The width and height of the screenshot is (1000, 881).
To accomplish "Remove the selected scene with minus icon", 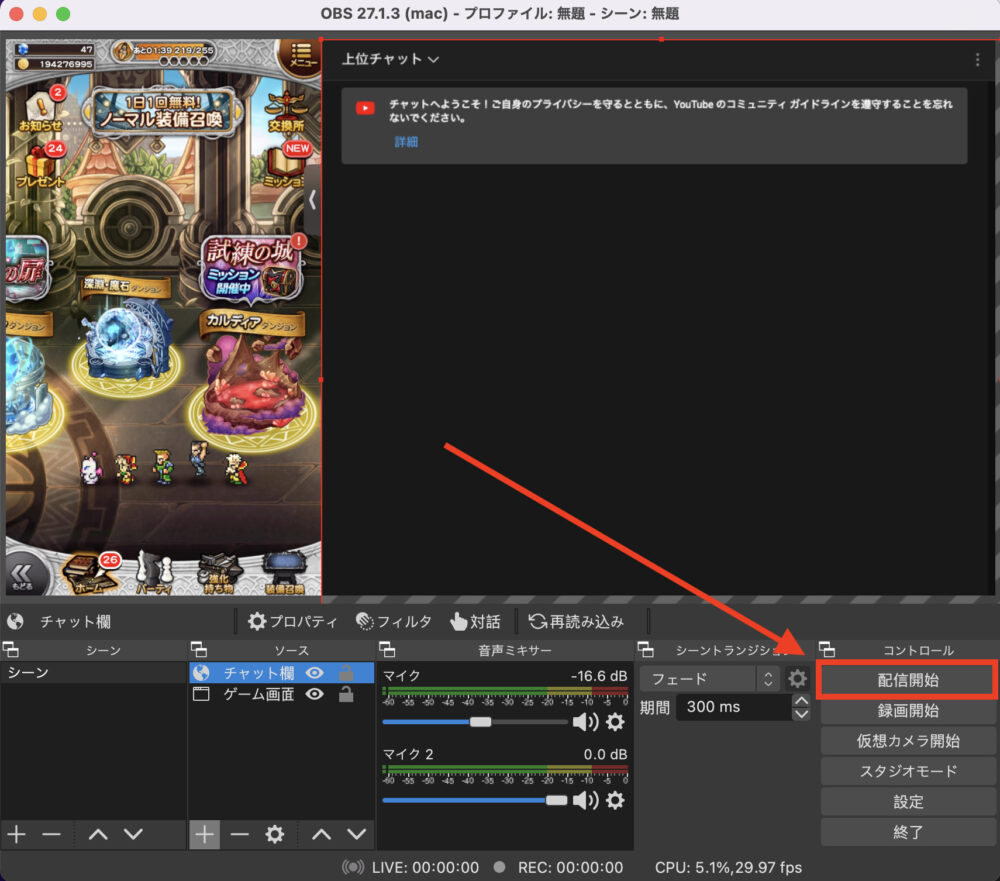I will point(51,834).
